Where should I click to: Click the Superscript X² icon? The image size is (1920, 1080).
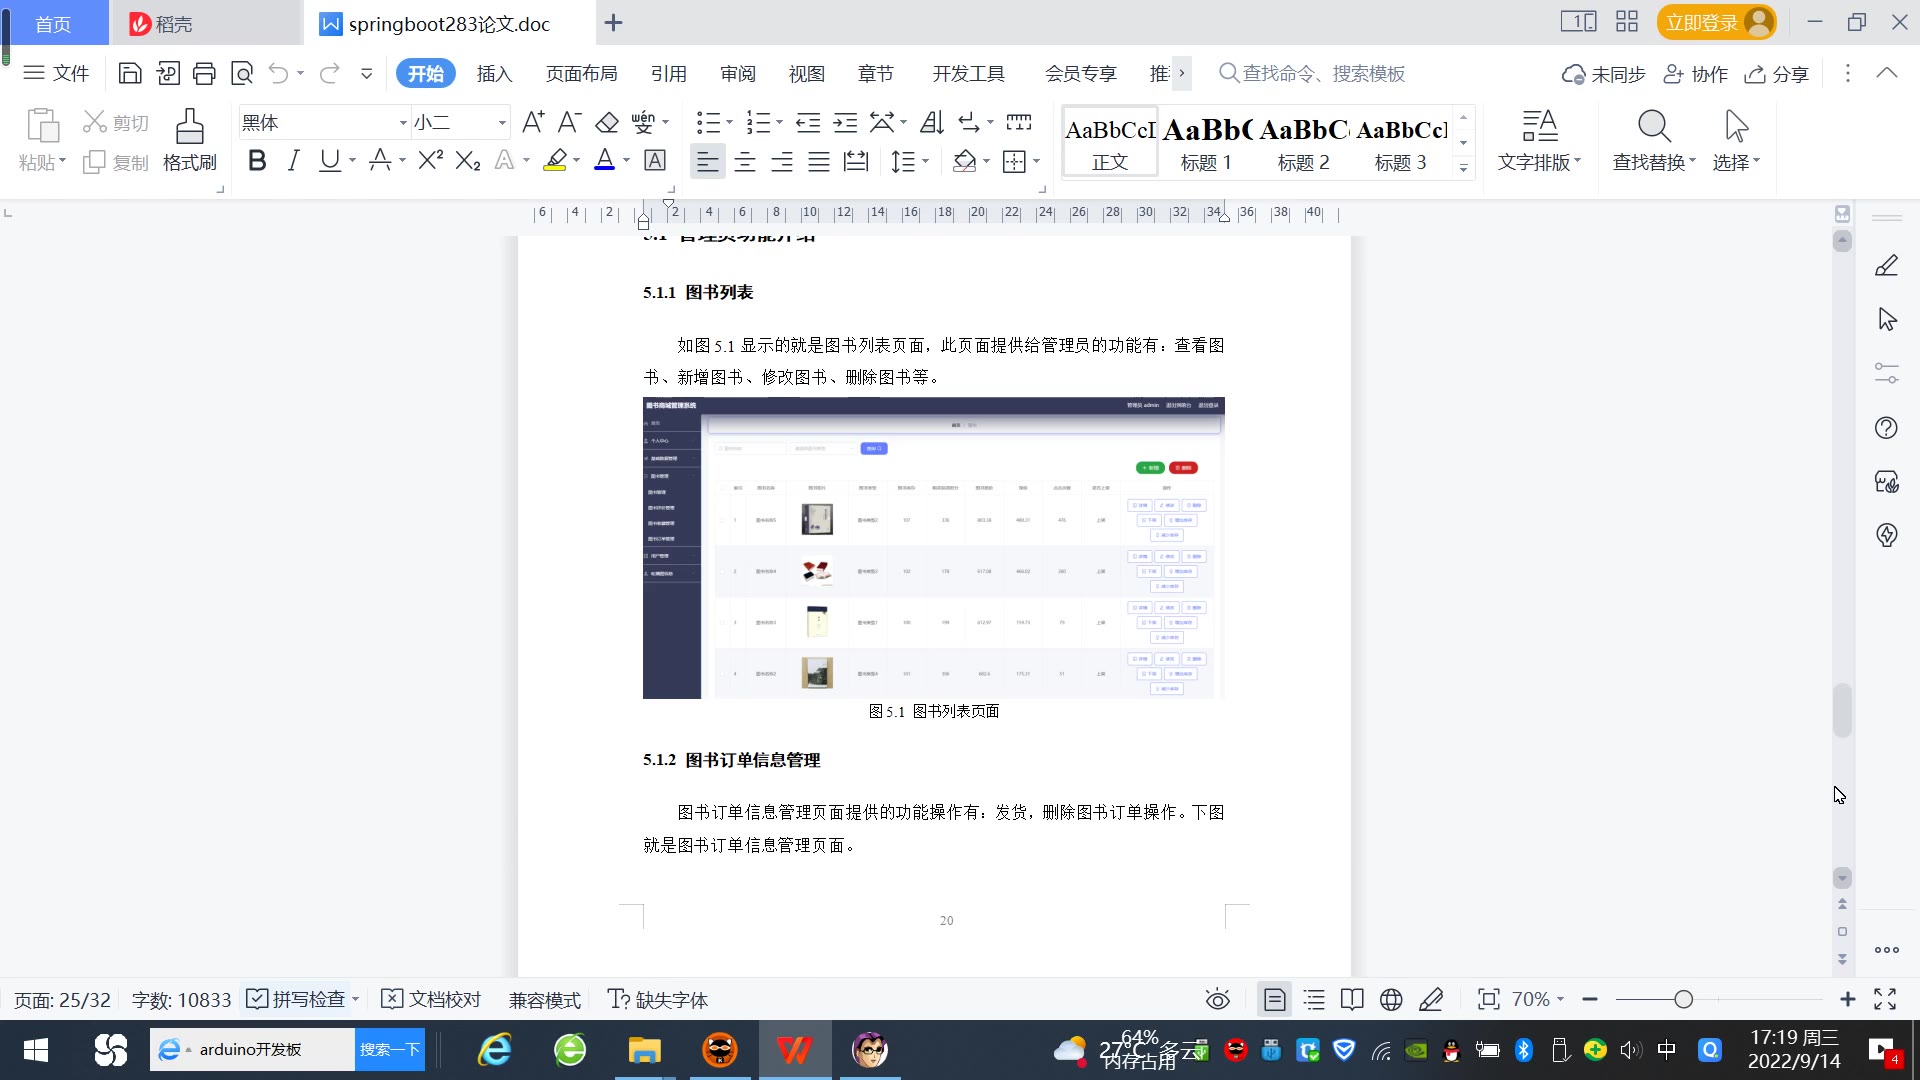tap(430, 161)
